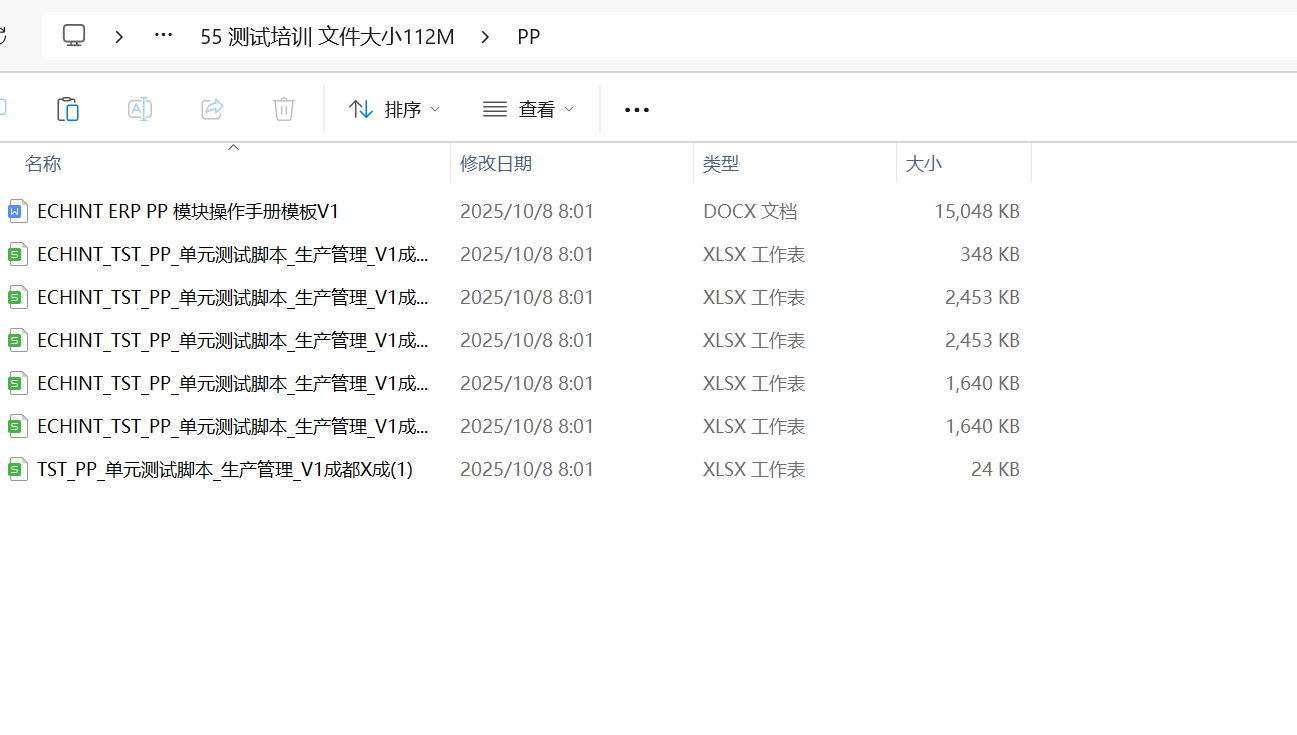Click the Delete trash can icon
The image size is (1297, 735).
tap(284, 109)
